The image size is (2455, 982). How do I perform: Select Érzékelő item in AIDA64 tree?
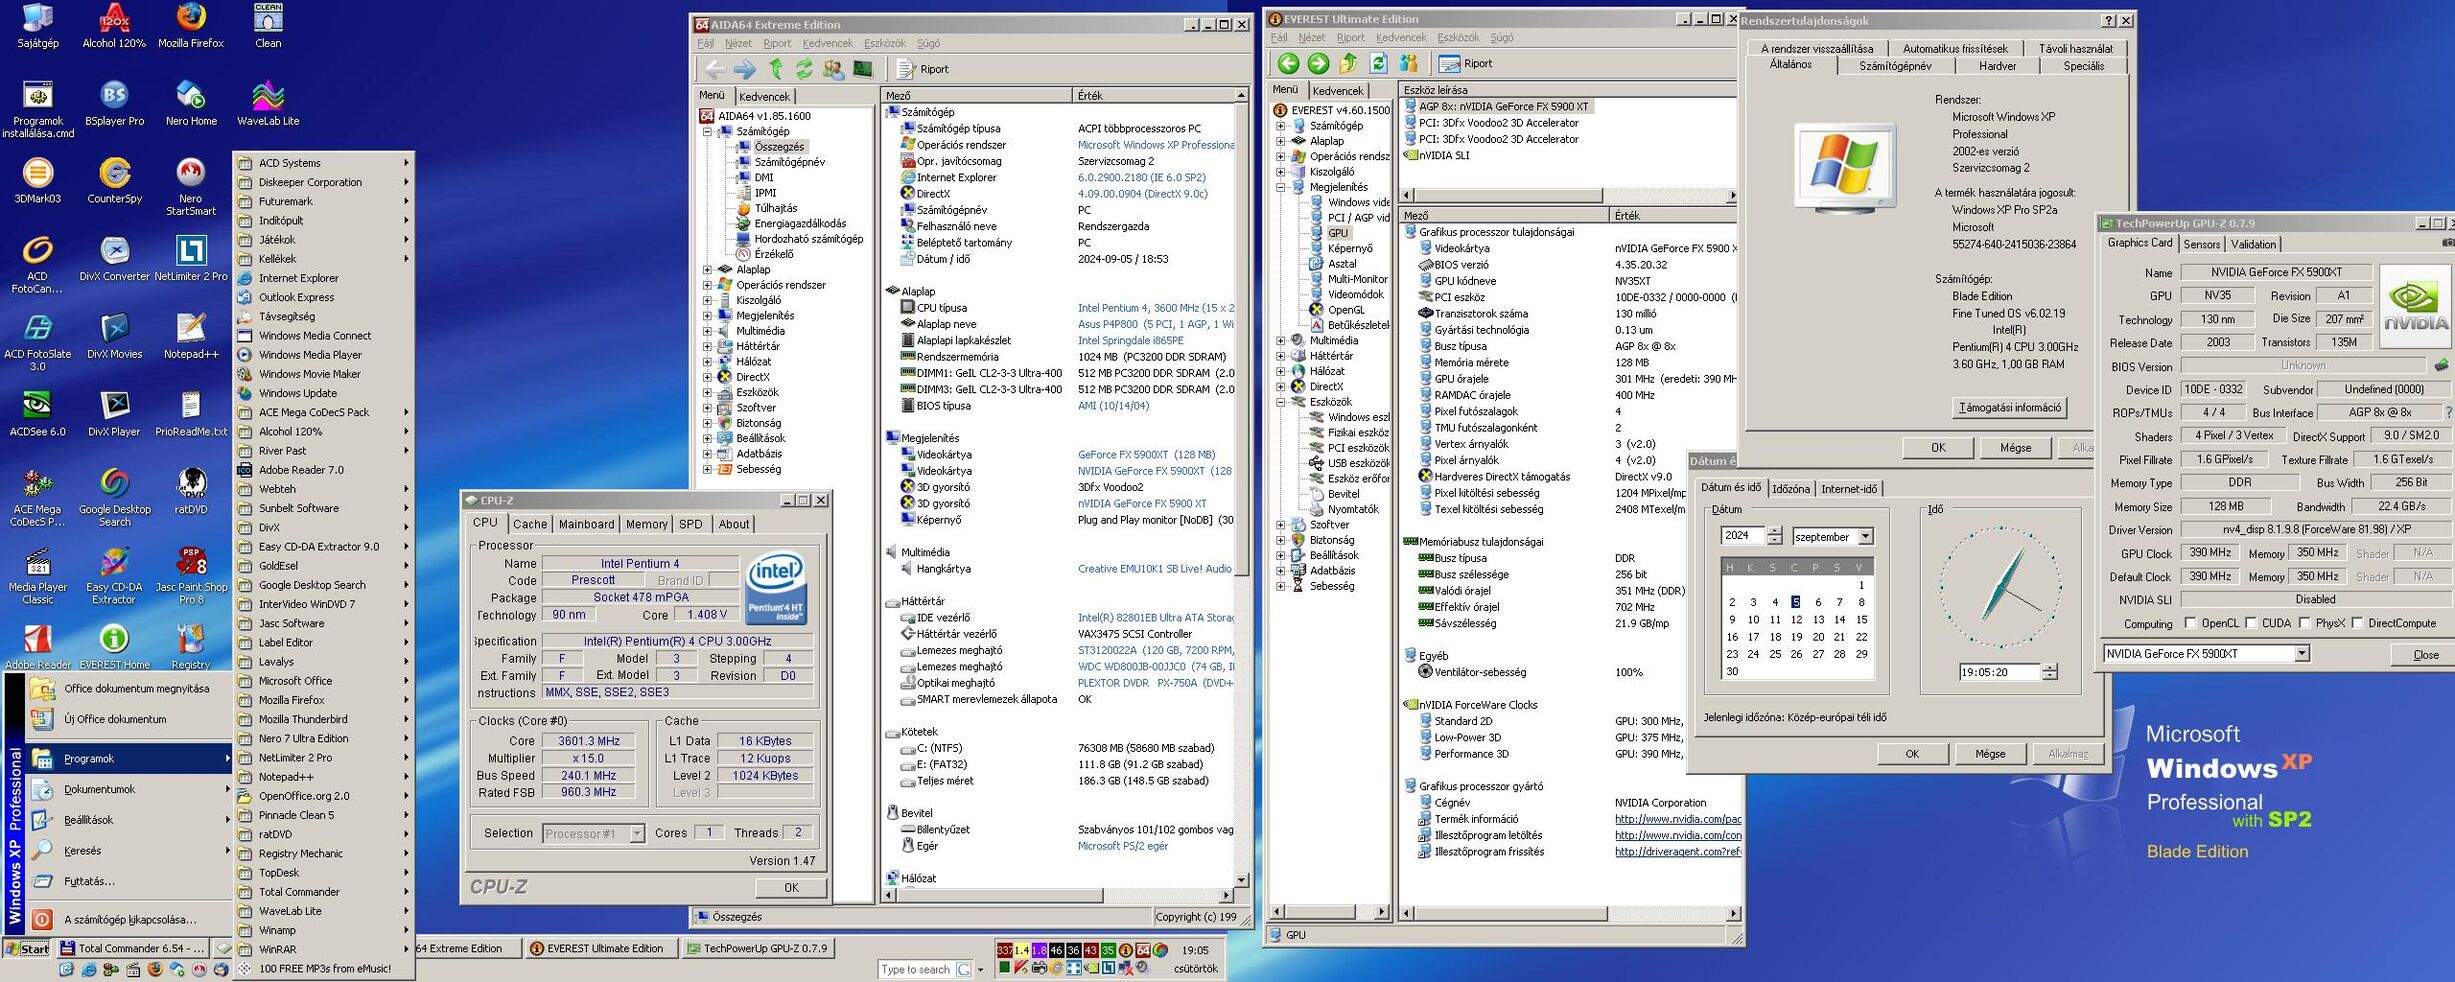773,254
